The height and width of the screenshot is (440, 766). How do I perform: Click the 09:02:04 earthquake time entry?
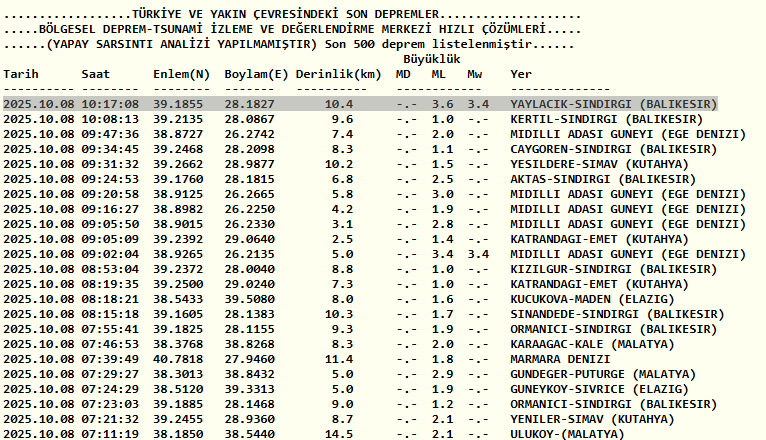[x=110, y=254]
